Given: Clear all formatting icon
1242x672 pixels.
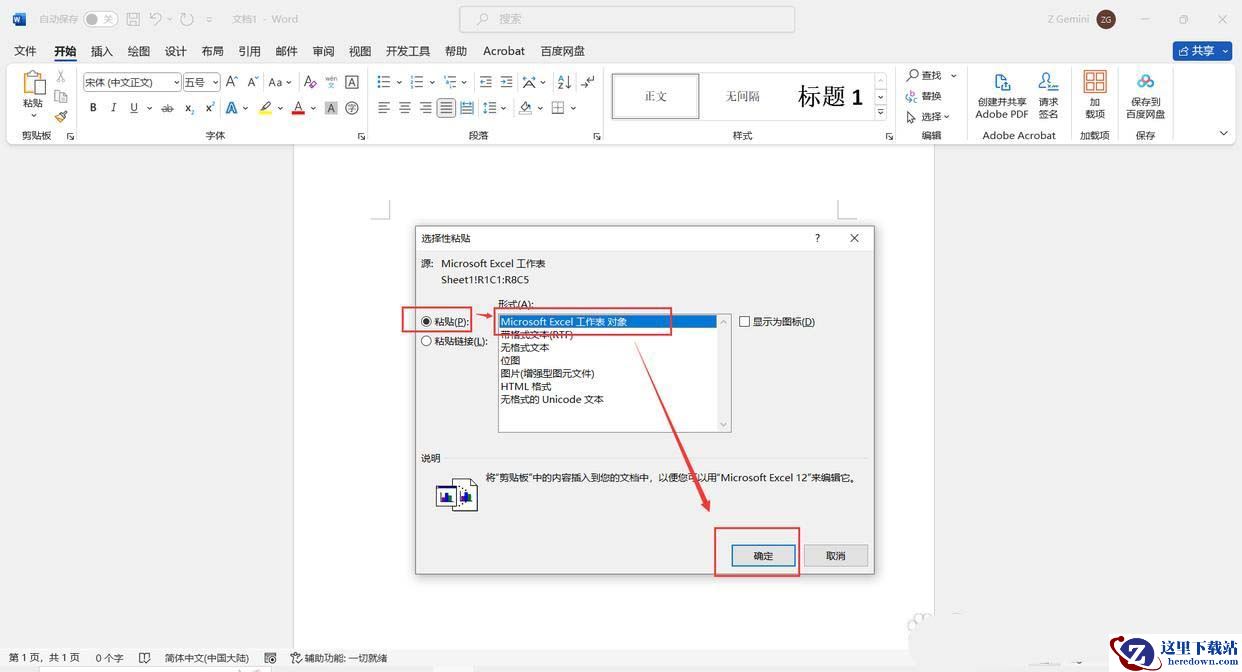Looking at the screenshot, I should (x=310, y=82).
